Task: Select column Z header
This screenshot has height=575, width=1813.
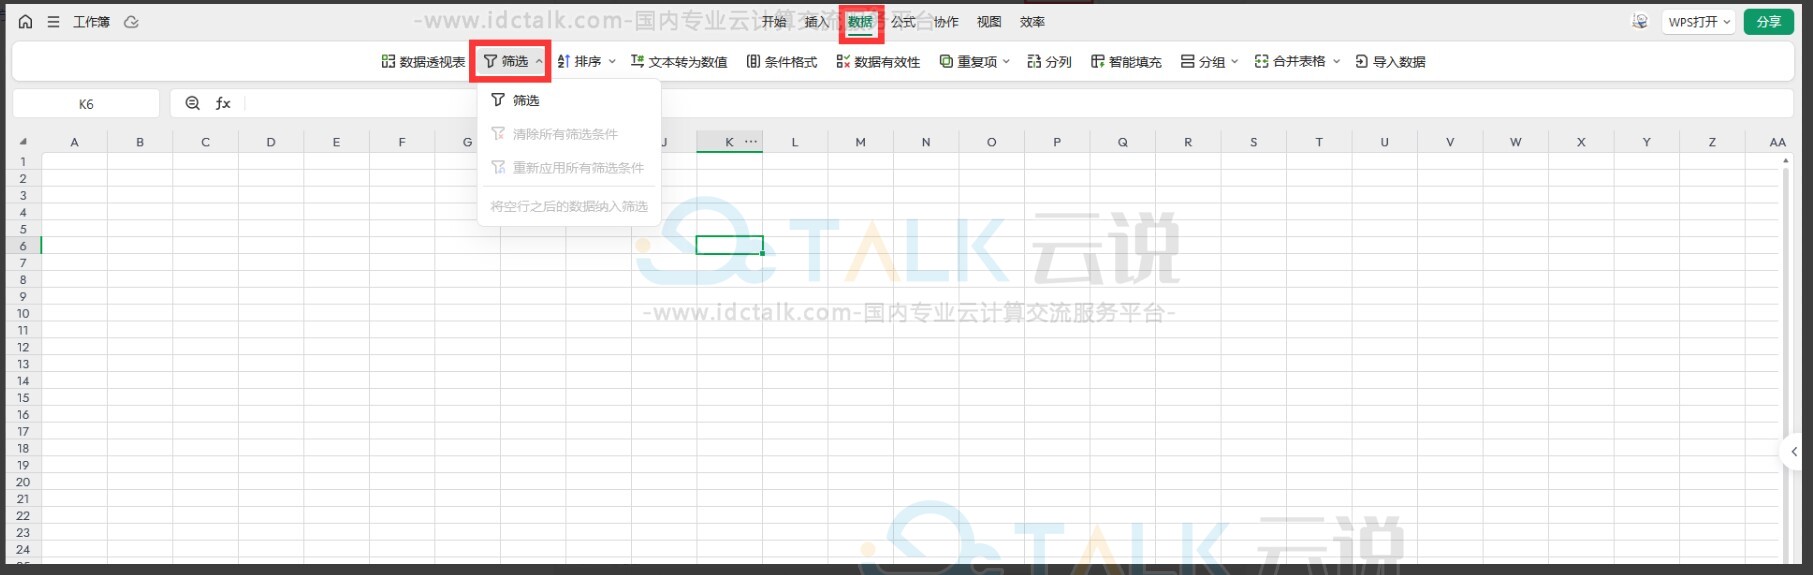Action: click(1712, 142)
